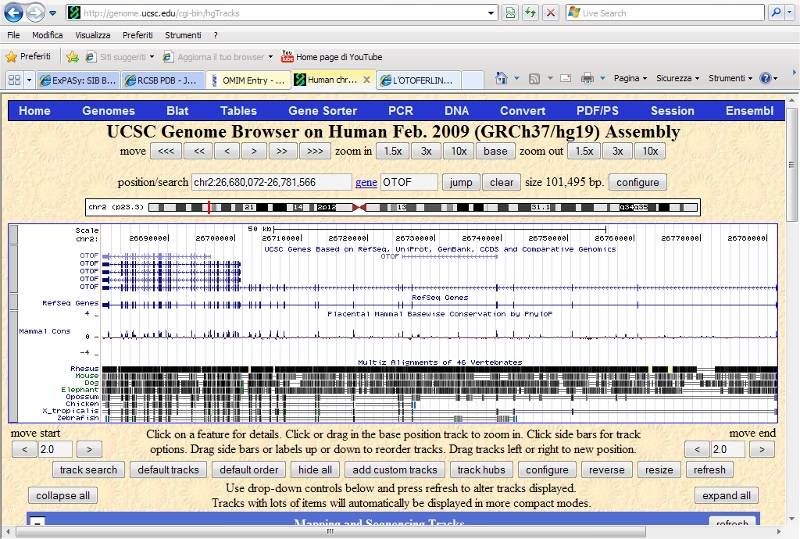
Task: Click the expand all button
Action: point(726,496)
